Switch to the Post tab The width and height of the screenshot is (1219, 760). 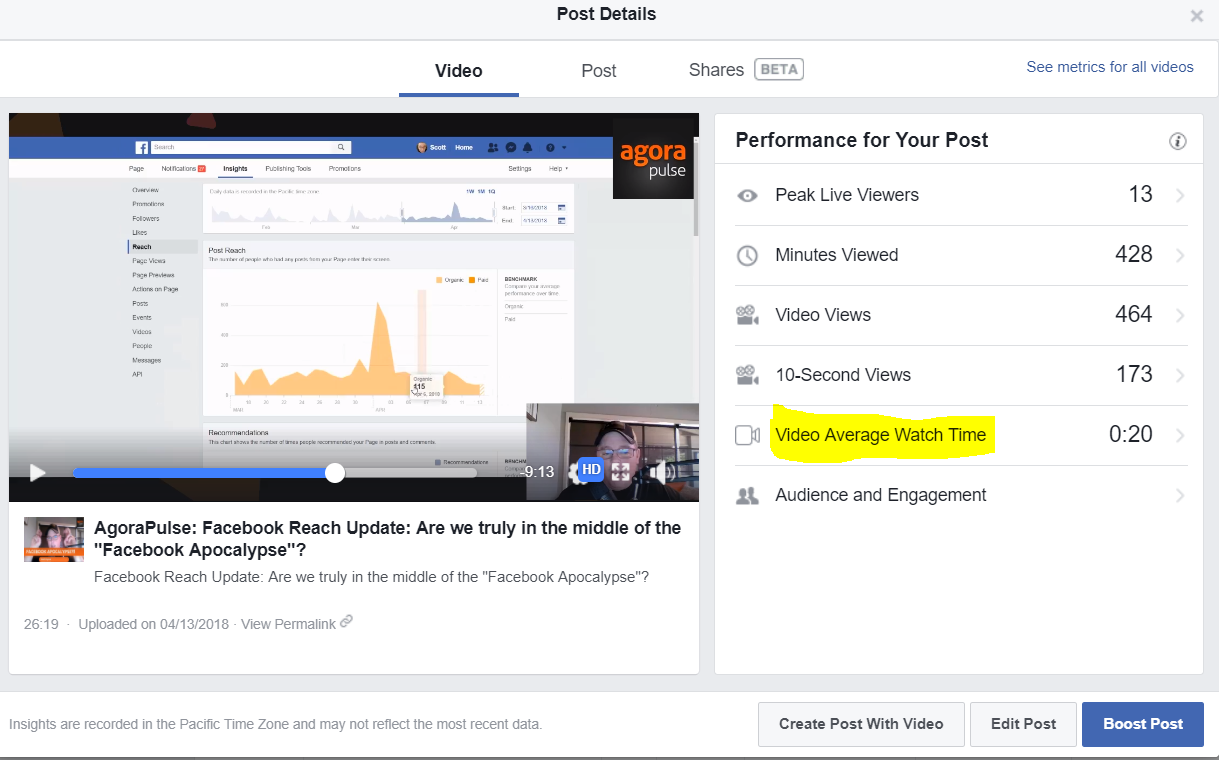click(598, 70)
